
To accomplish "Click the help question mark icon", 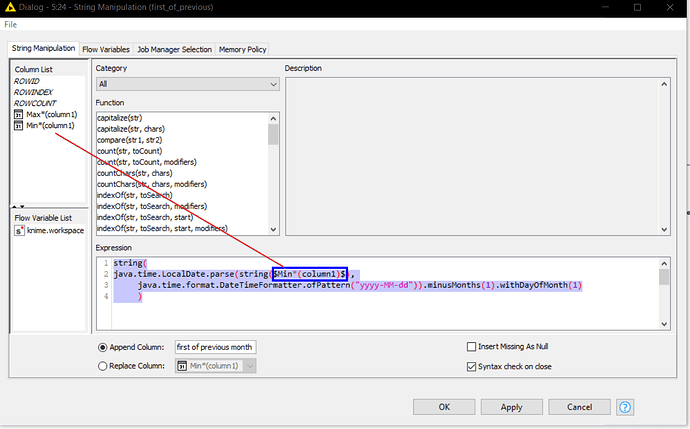I will click(x=626, y=407).
